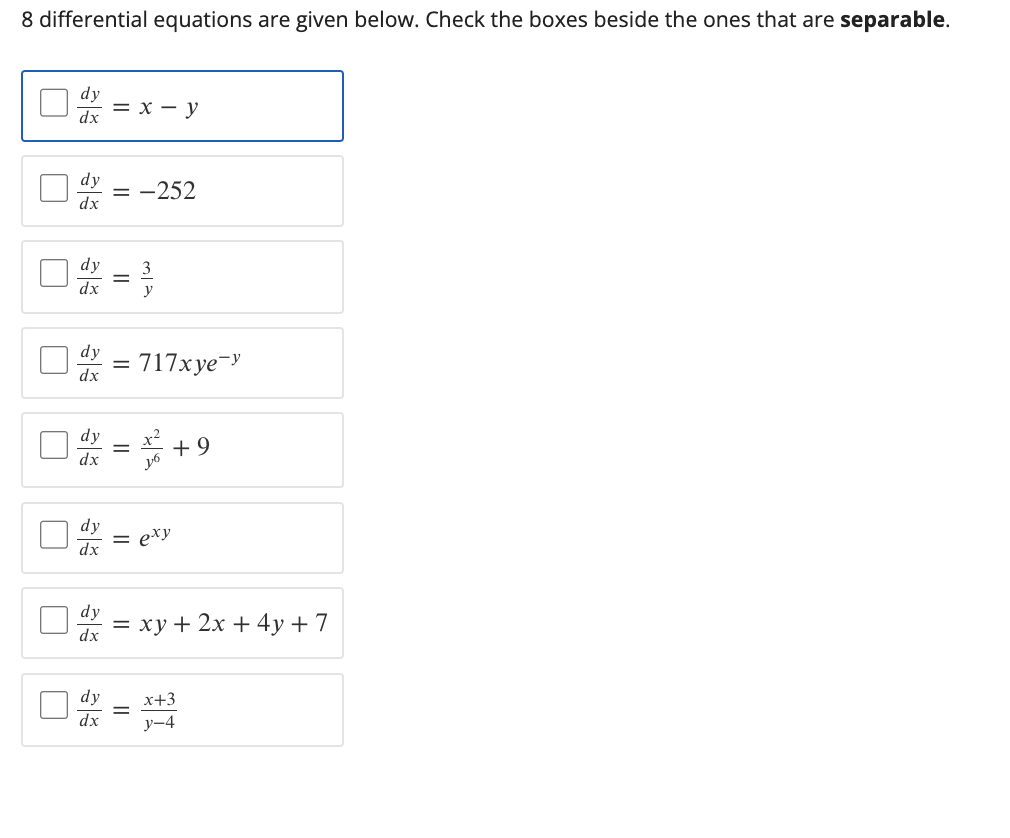This screenshot has height=838, width=1010.
Task: Check the box beside dy/dx = e^xy
Action: click(x=52, y=533)
